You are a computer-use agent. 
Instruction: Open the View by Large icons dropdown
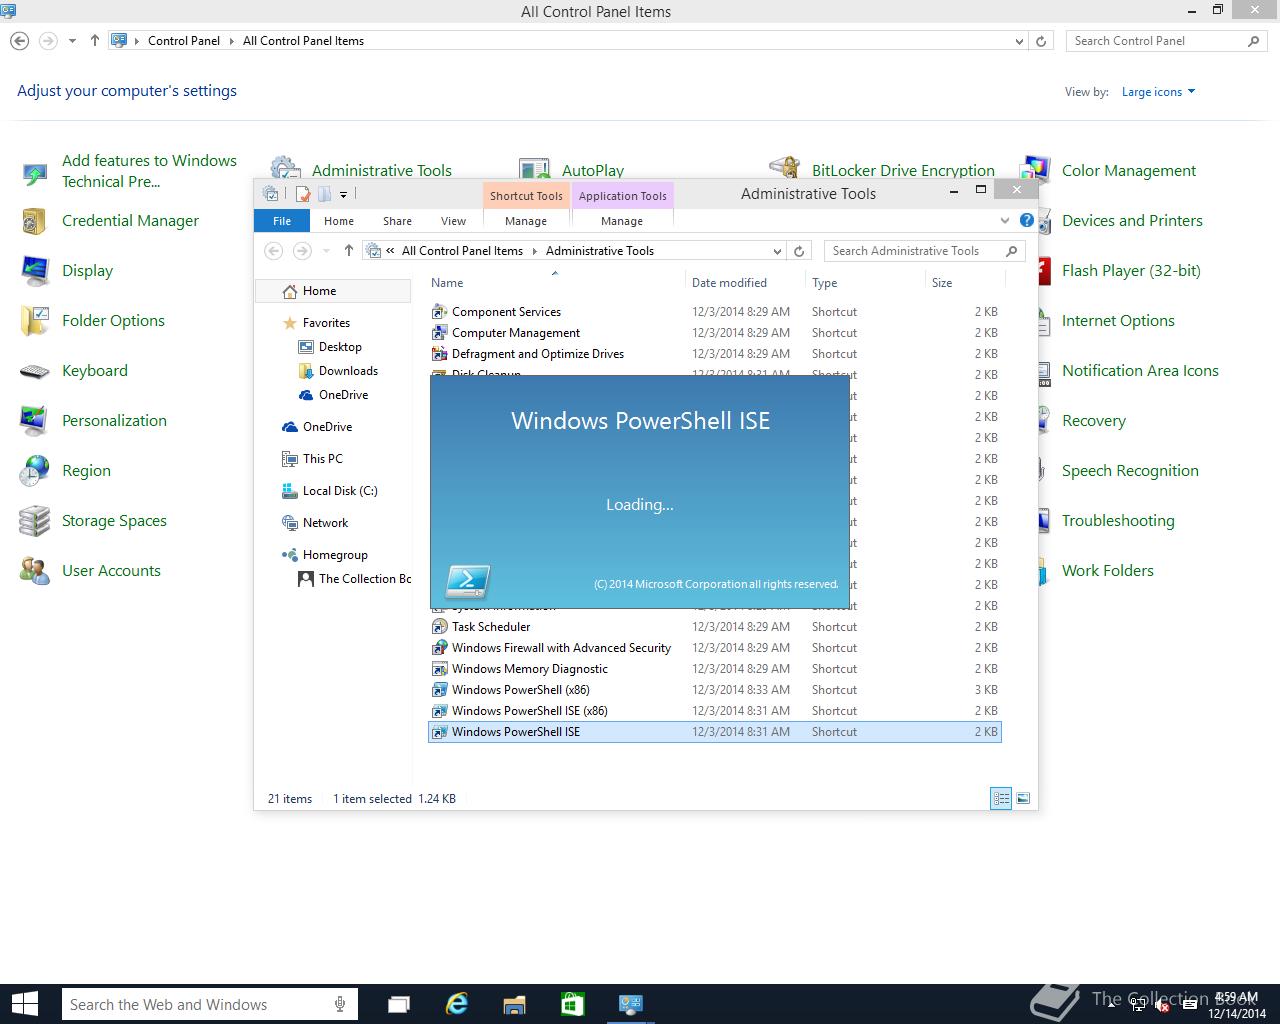pos(1158,92)
